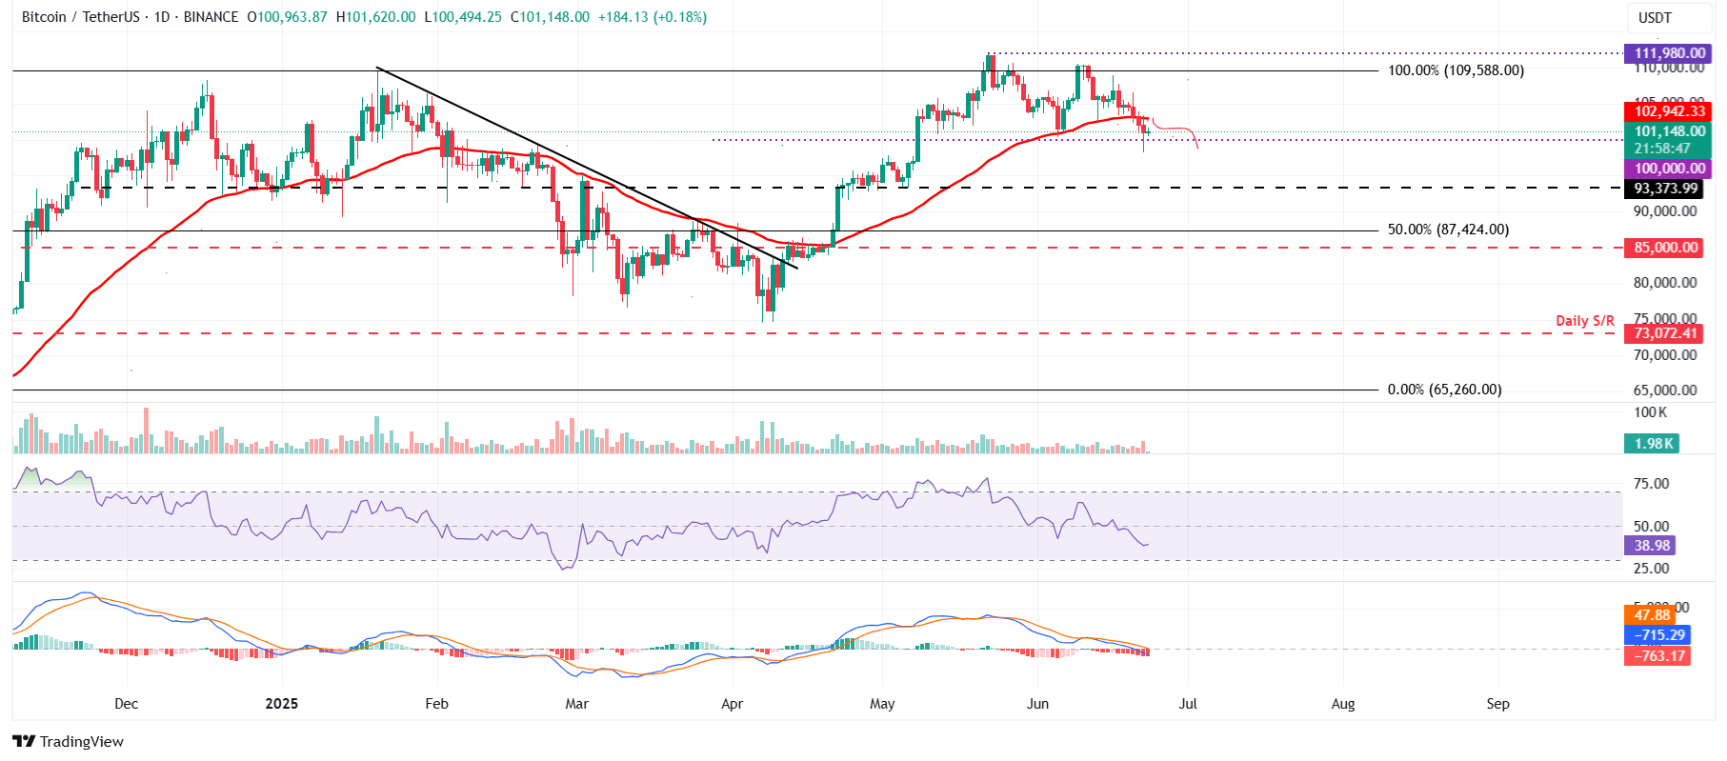The width and height of the screenshot is (1727, 761).
Task: Click the green 101,148.00 current price label
Action: click(1668, 131)
